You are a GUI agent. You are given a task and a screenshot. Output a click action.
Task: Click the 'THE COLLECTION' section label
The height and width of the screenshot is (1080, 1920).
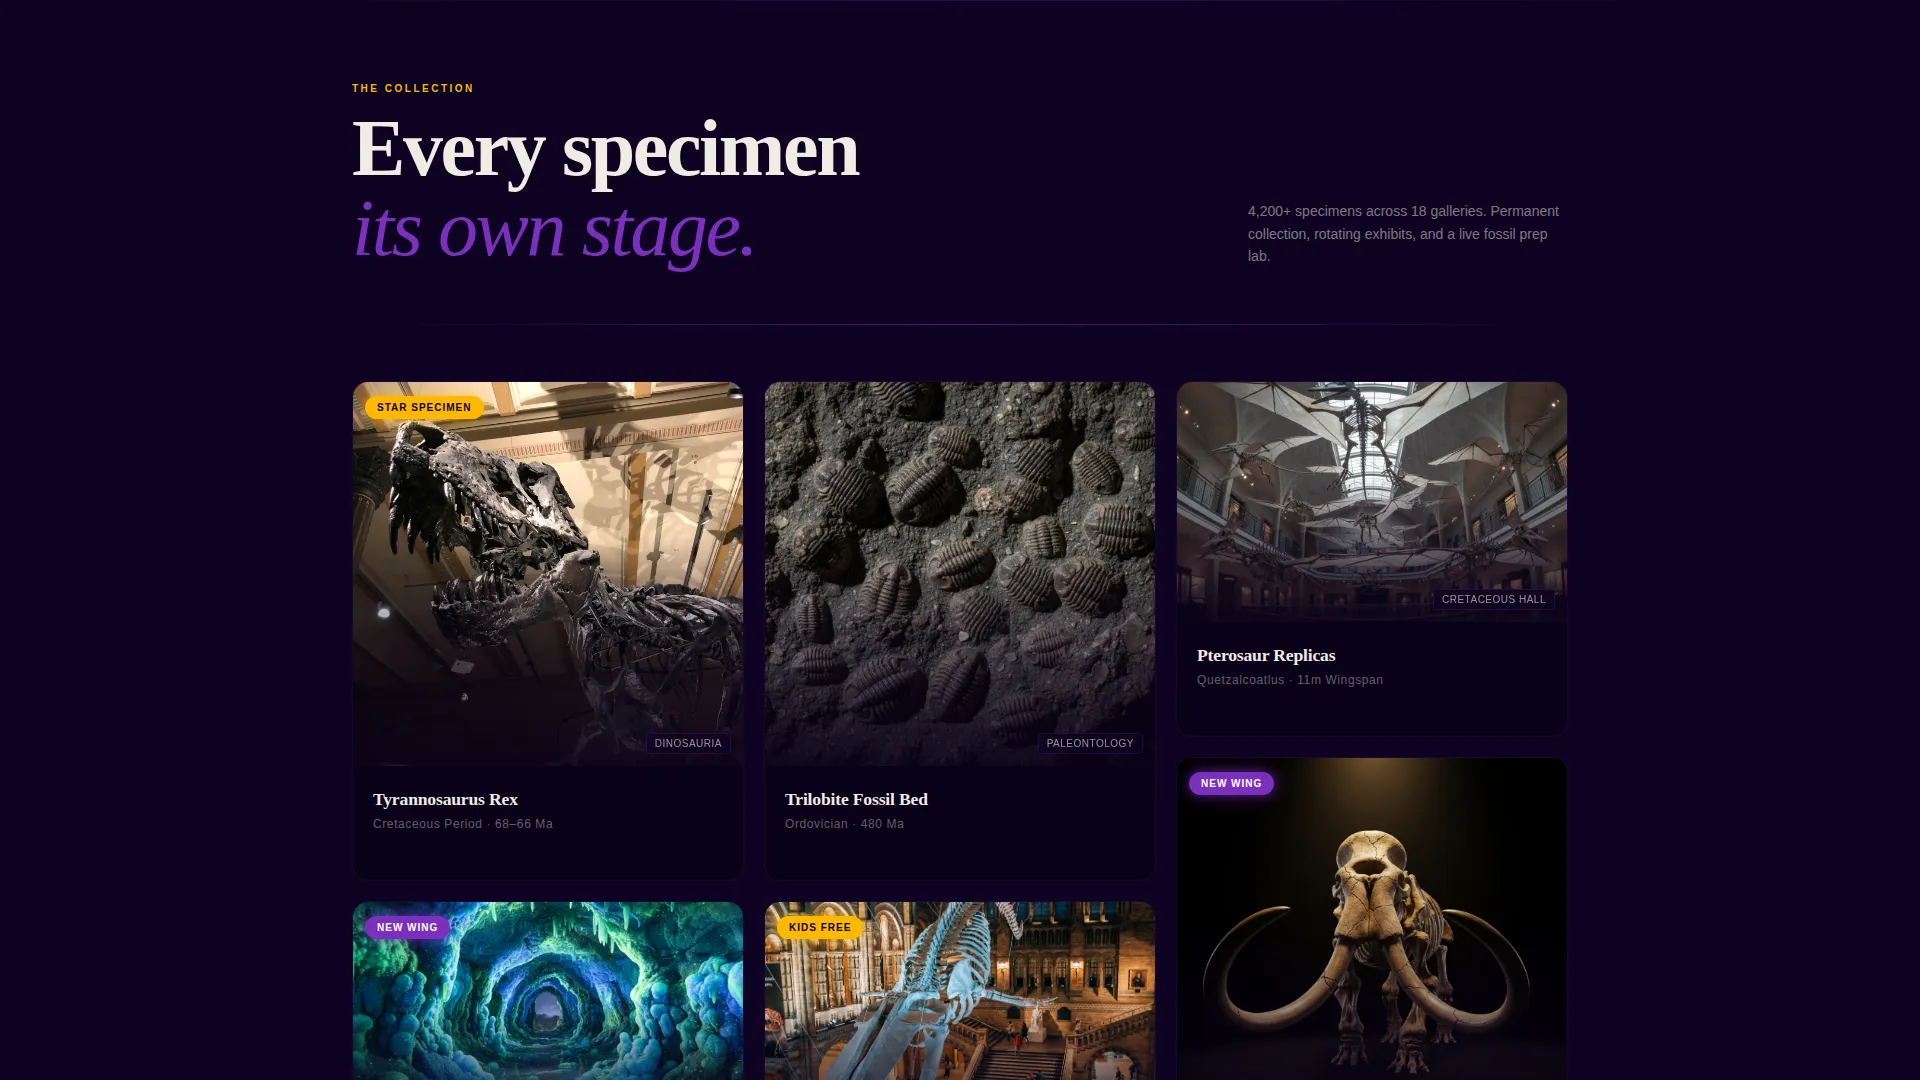tap(413, 88)
